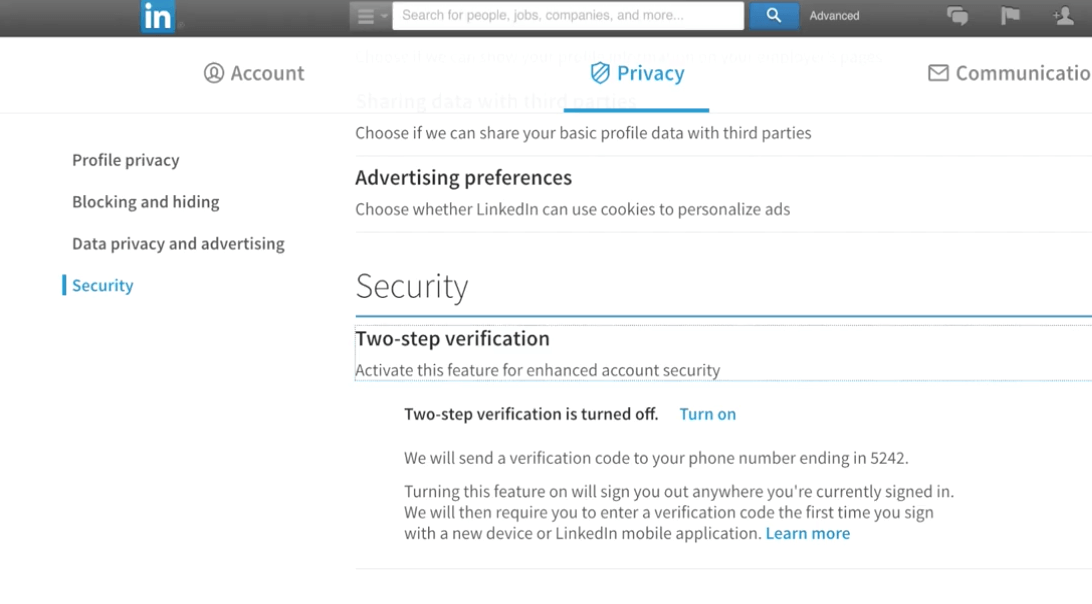
Task: Click the Advanced search link
Action: (834, 15)
